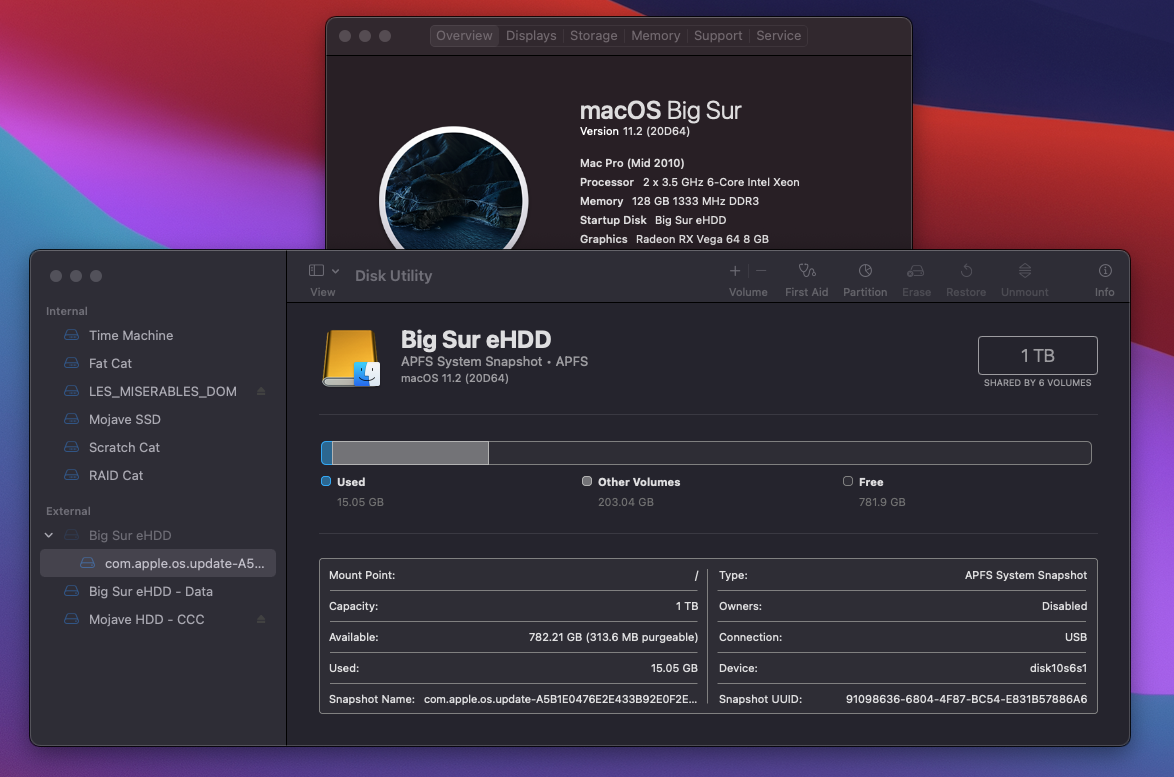The height and width of the screenshot is (777, 1174).
Task: Click the Erase toolbar icon
Action: [x=916, y=270]
